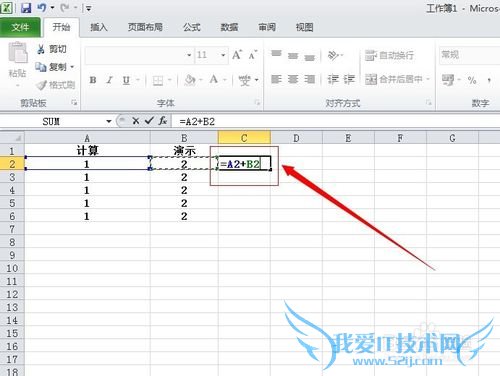Image resolution: width=500 pixels, height=376 pixels.
Task: Select row 7 header
Action: click(12, 229)
